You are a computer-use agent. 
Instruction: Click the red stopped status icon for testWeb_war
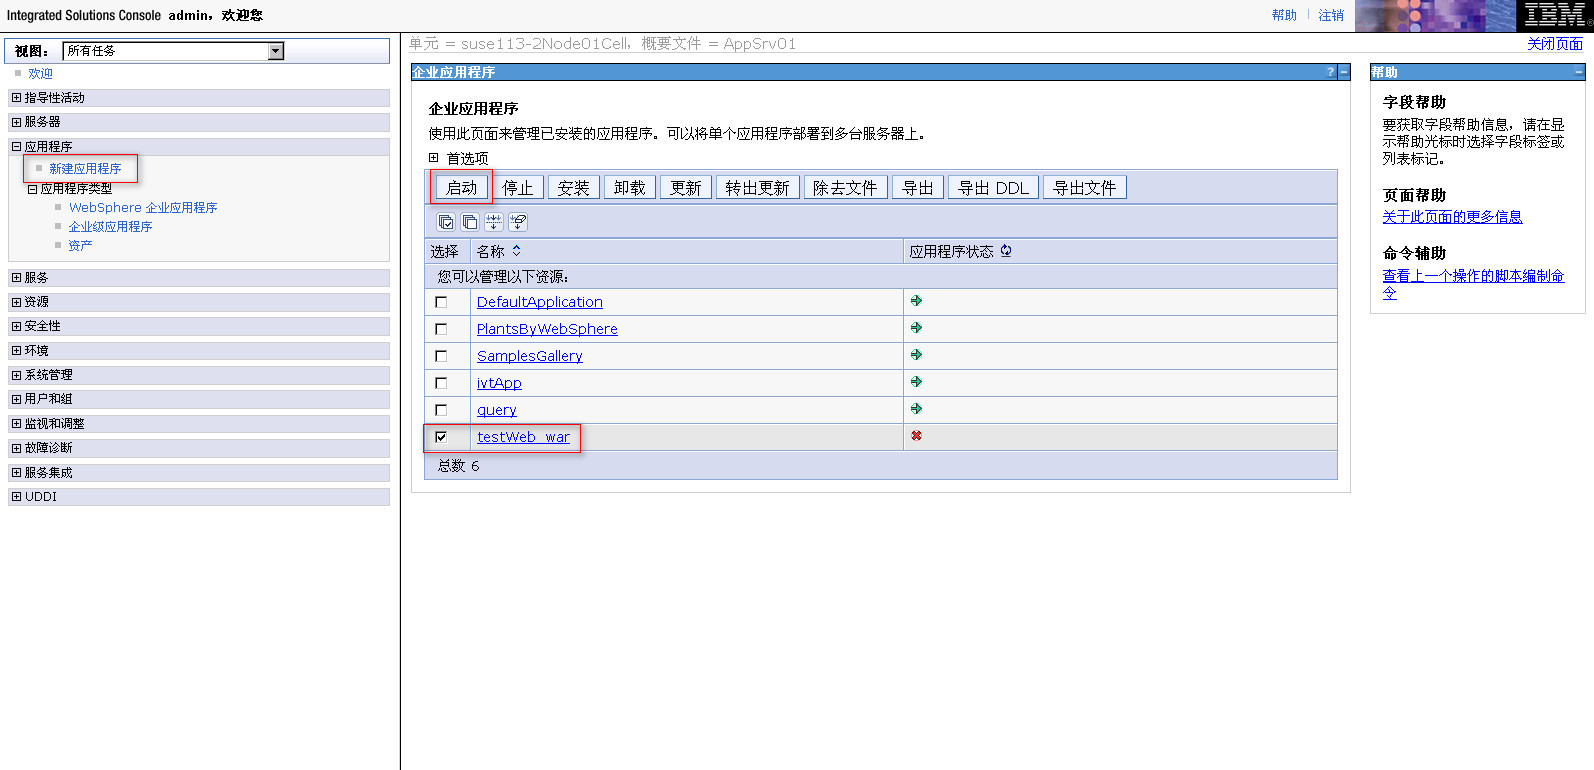point(916,436)
